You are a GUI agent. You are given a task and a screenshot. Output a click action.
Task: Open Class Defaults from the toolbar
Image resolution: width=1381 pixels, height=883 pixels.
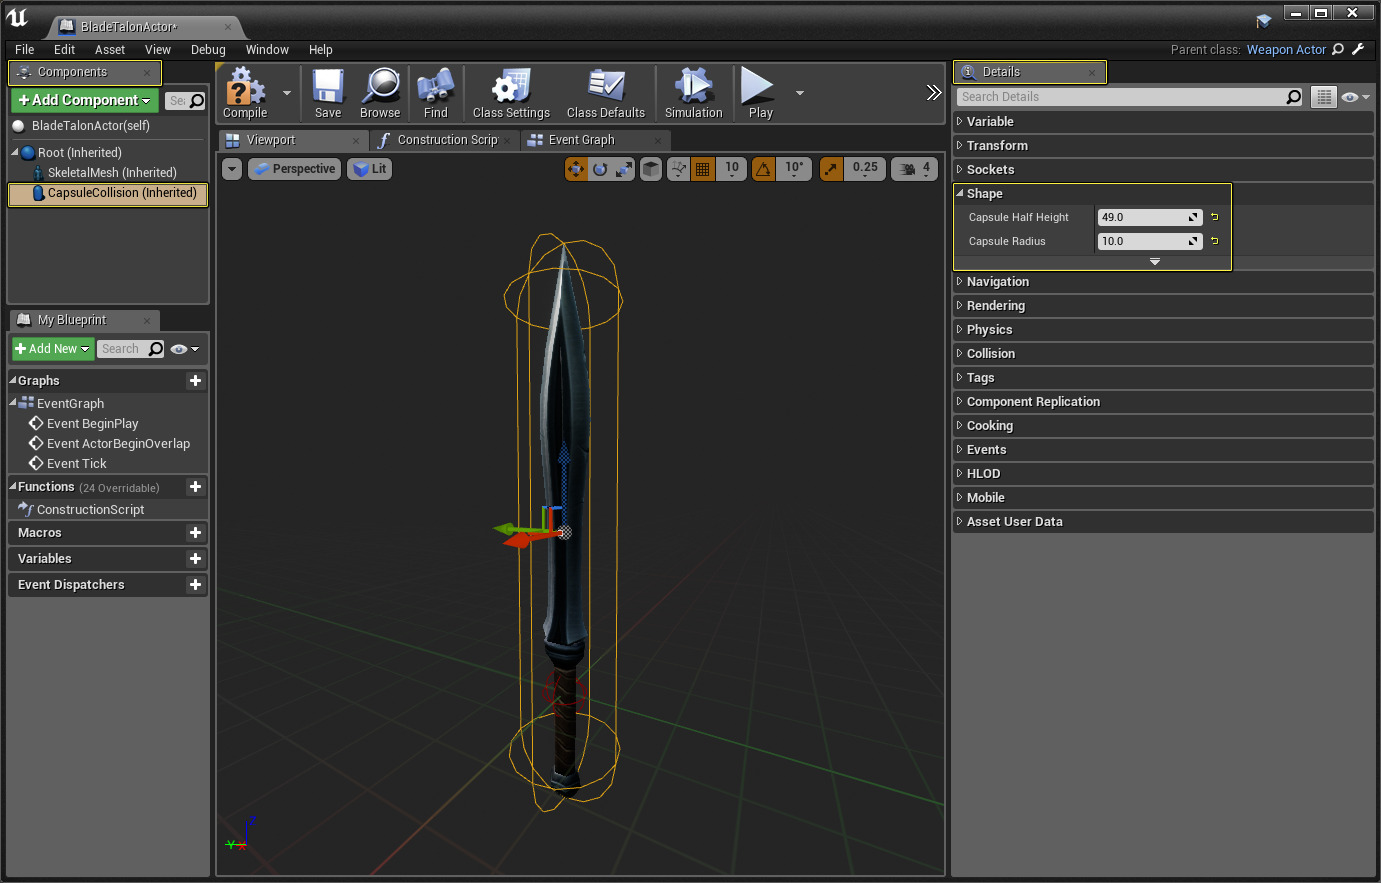[x=605, y=90]
